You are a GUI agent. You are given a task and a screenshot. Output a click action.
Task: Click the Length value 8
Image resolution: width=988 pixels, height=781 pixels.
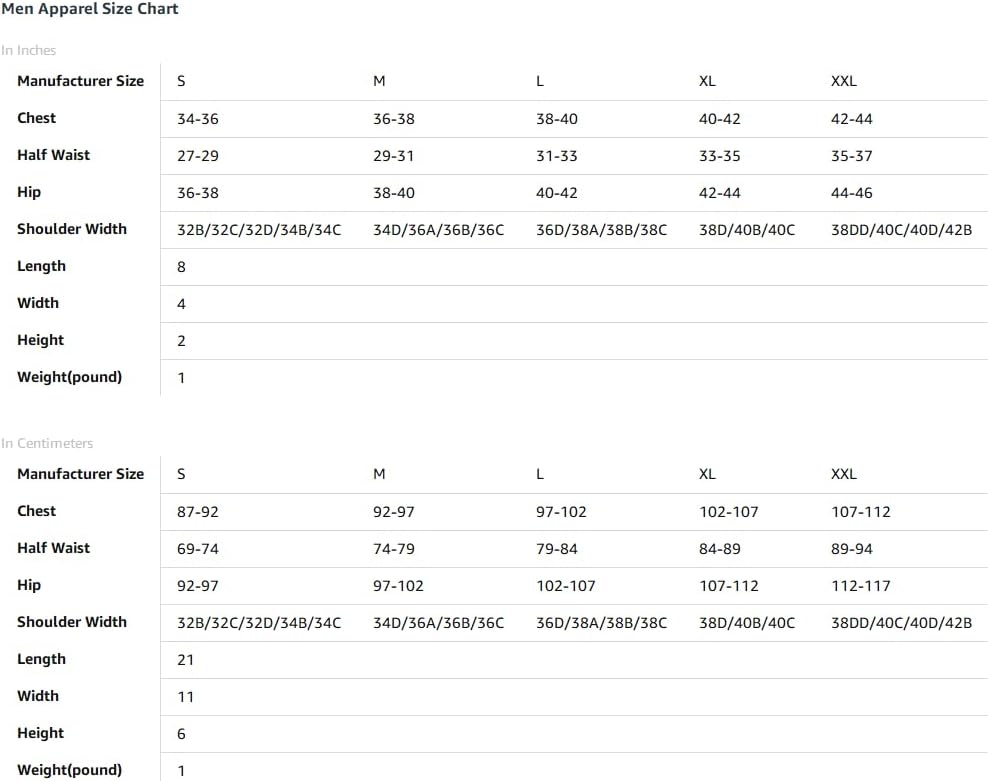tap(181, 267)
